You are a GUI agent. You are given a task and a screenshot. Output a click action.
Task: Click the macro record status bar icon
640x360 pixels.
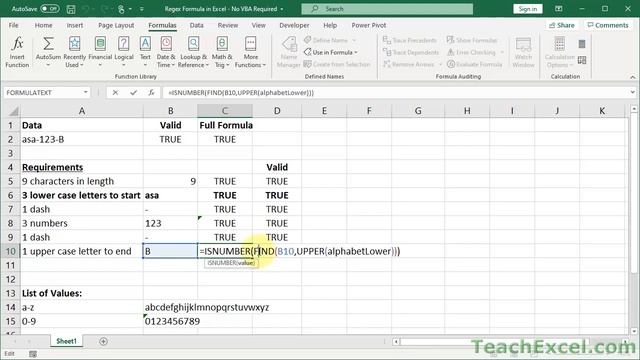(x=33, y=354)
